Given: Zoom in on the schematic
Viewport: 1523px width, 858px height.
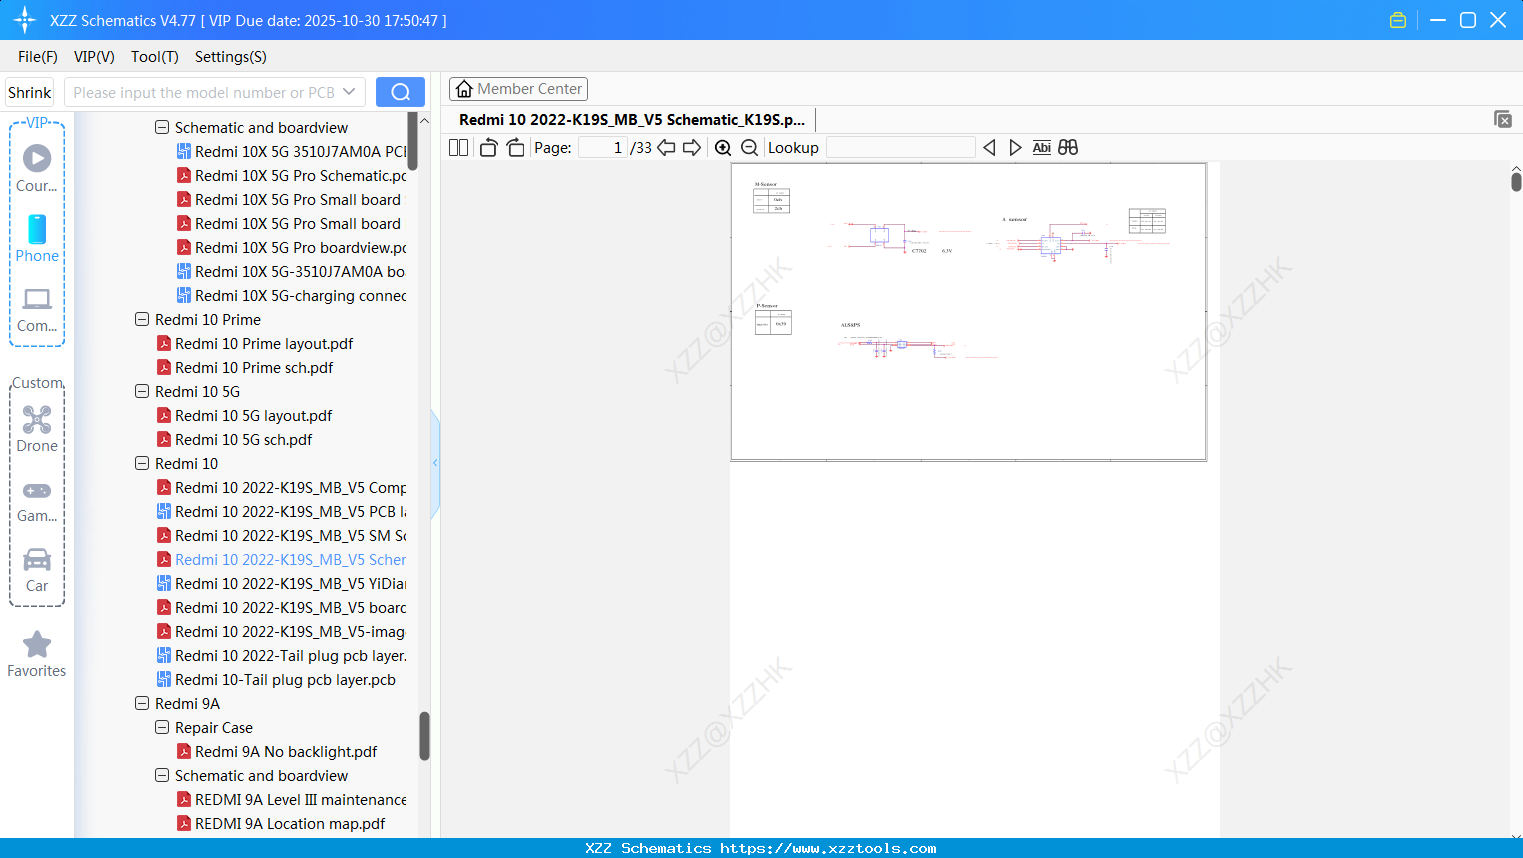Looking at the screenshot, I should pyautogui.click(x=723, y=148).
